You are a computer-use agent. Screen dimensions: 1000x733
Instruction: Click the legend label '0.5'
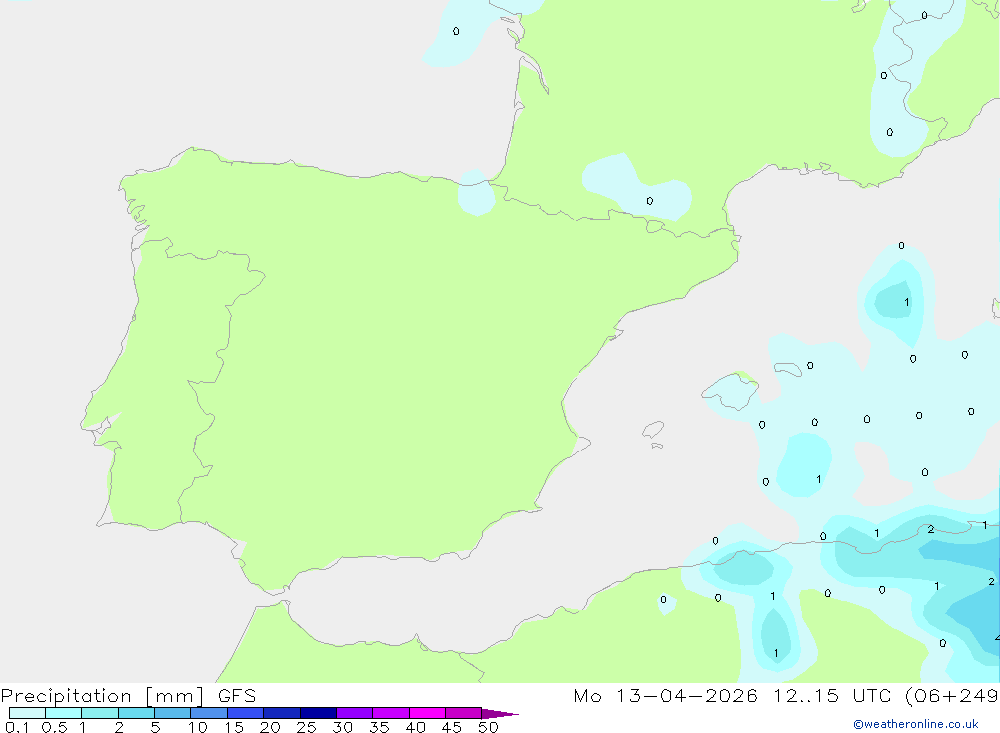pyautogui.click(x=54, y=727)
